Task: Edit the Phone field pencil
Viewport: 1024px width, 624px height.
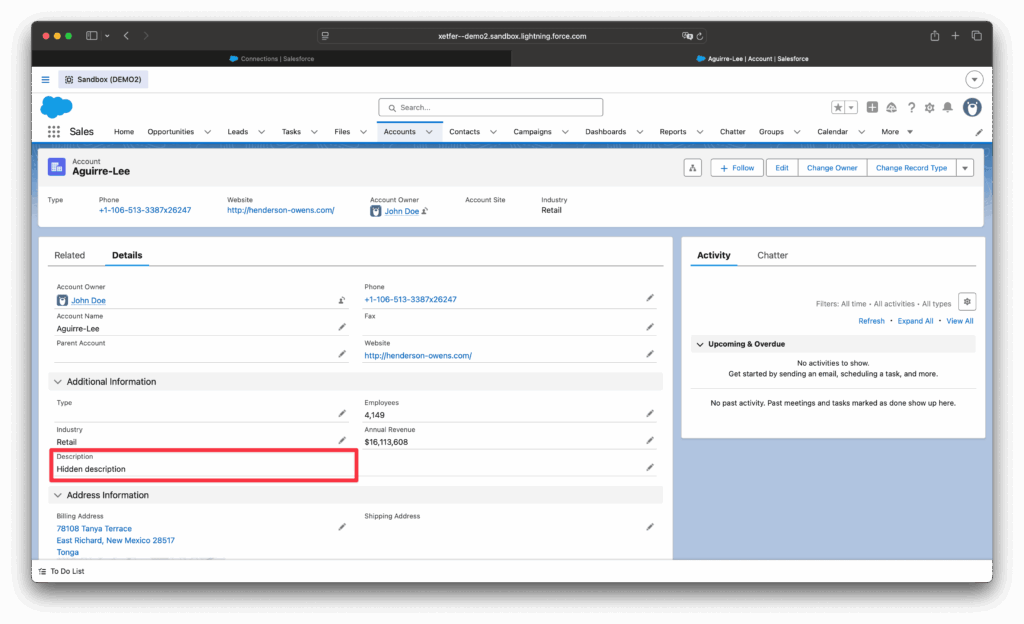Action: coord(650,298)
